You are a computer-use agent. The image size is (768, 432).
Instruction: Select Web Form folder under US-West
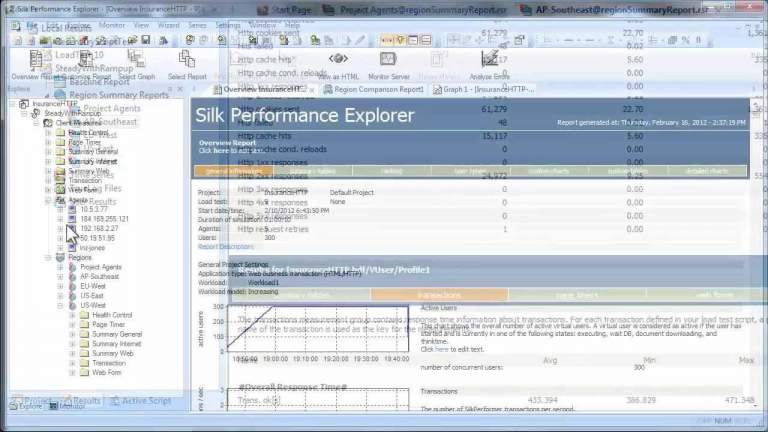tap(106, 372)
